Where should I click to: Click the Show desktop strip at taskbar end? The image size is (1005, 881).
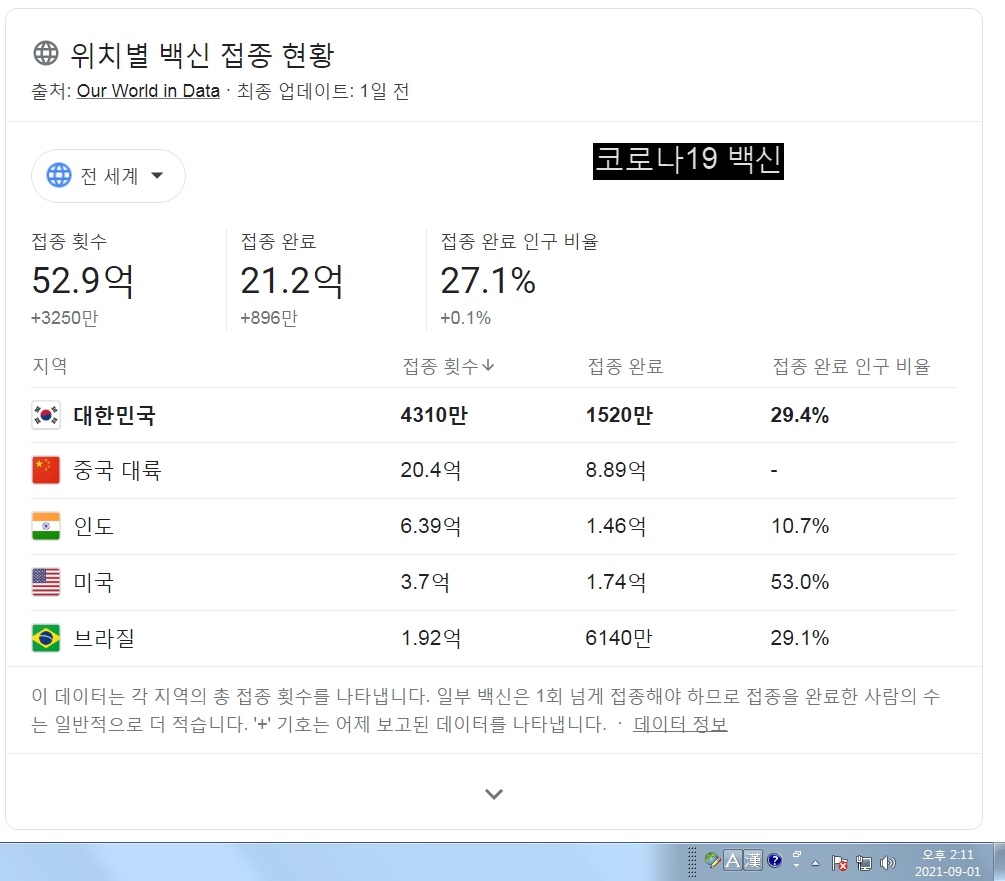click(999, 862)
